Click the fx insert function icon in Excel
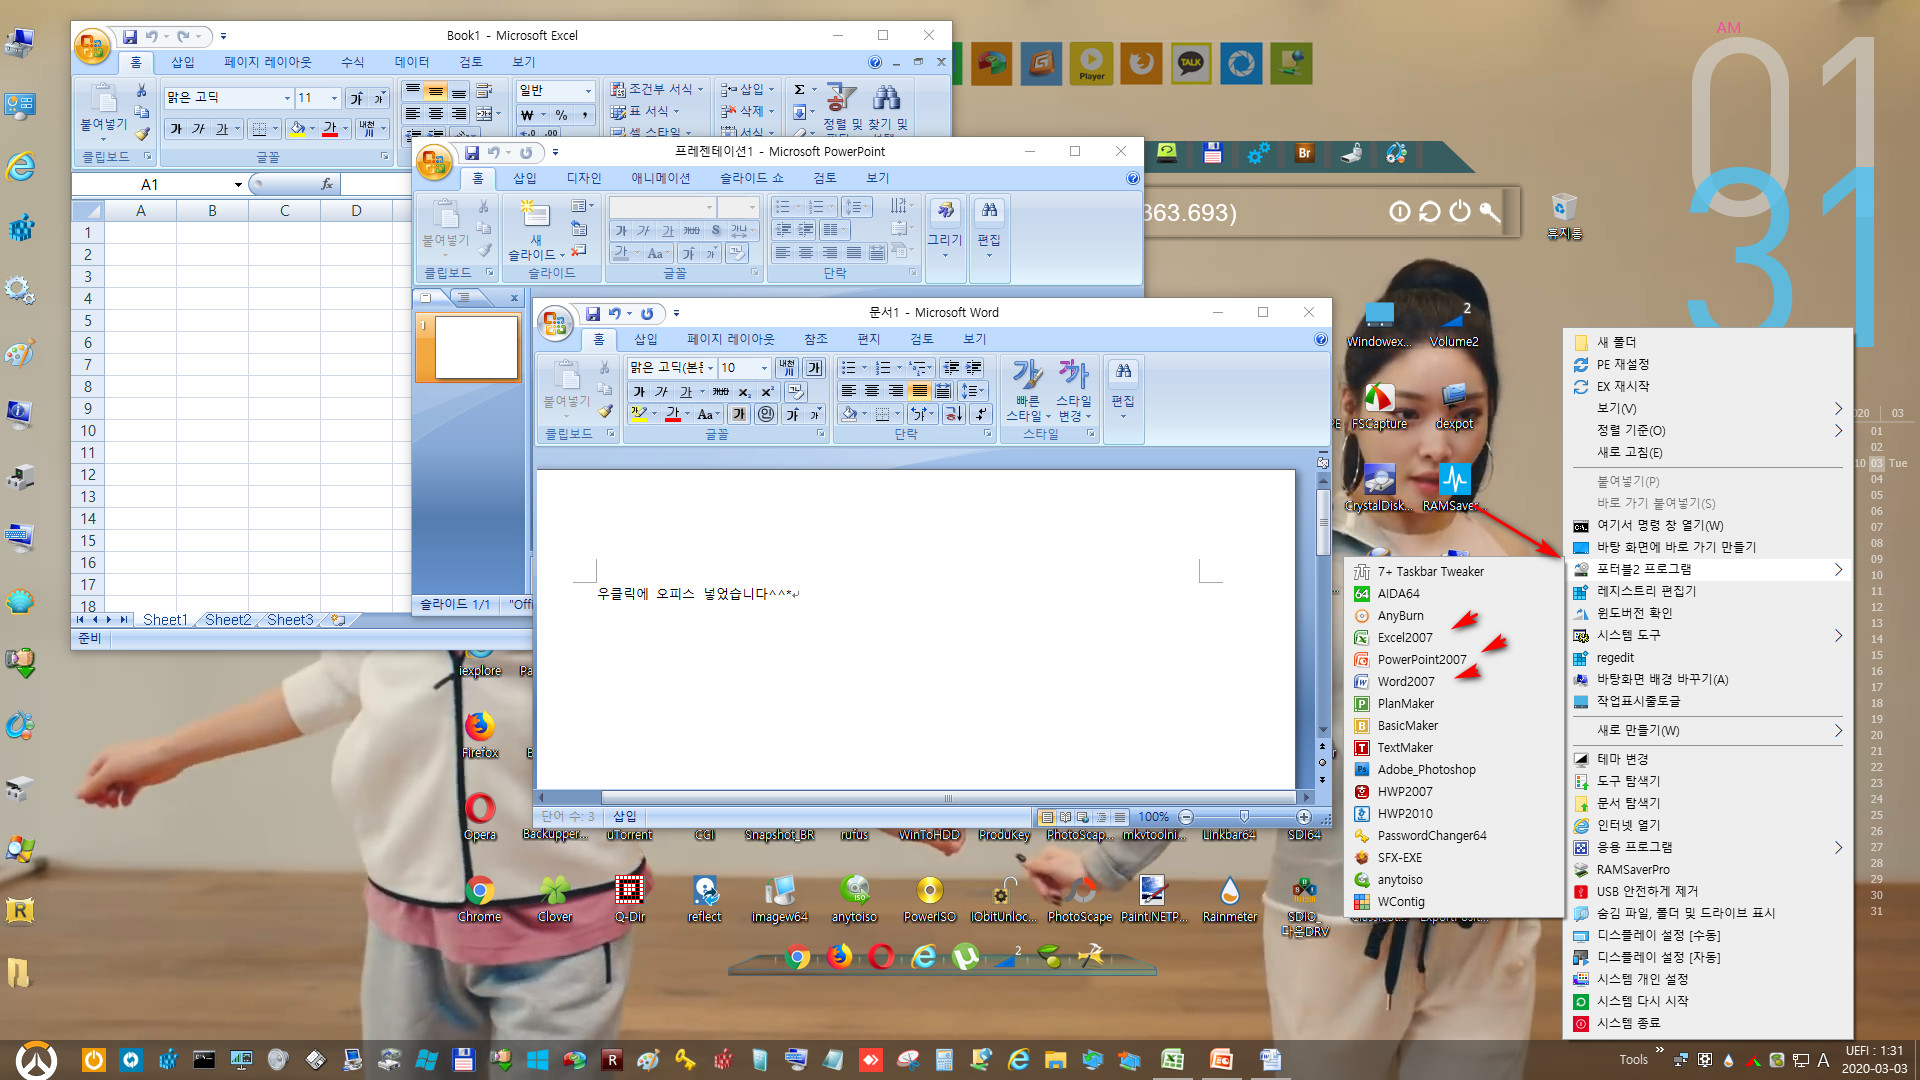This screenshot has height=1080, width=1920. tap(326, 184)
